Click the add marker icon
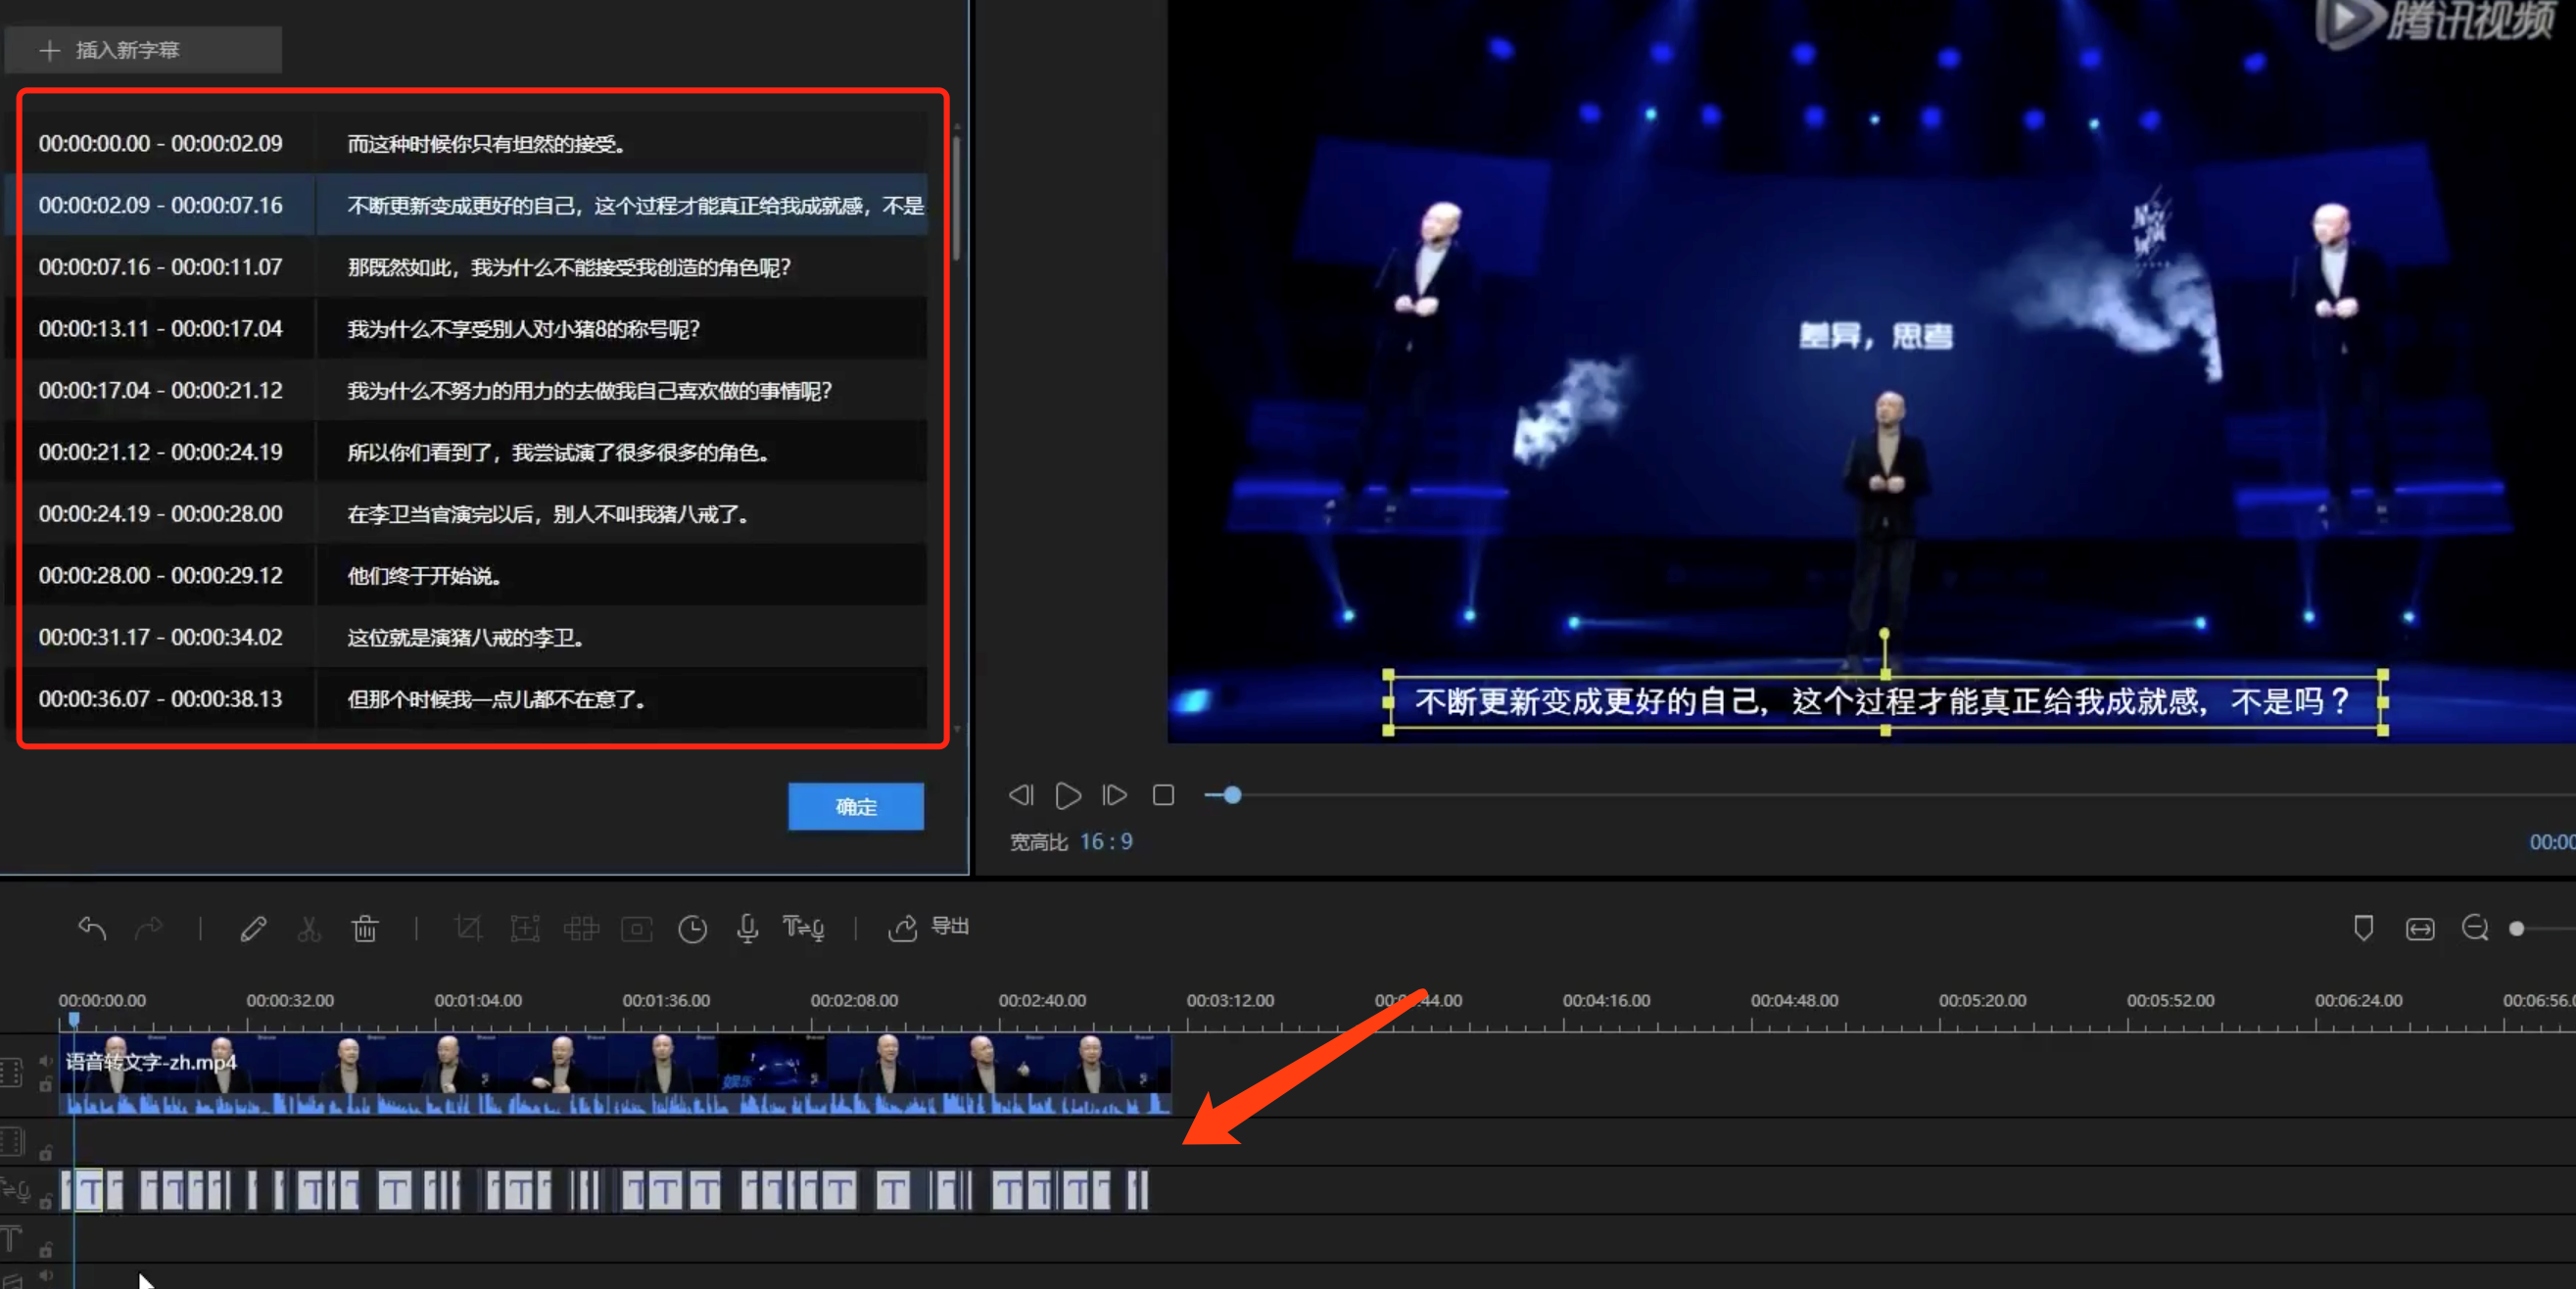Screen dimensions: 2576x1289 (2363, 928)
